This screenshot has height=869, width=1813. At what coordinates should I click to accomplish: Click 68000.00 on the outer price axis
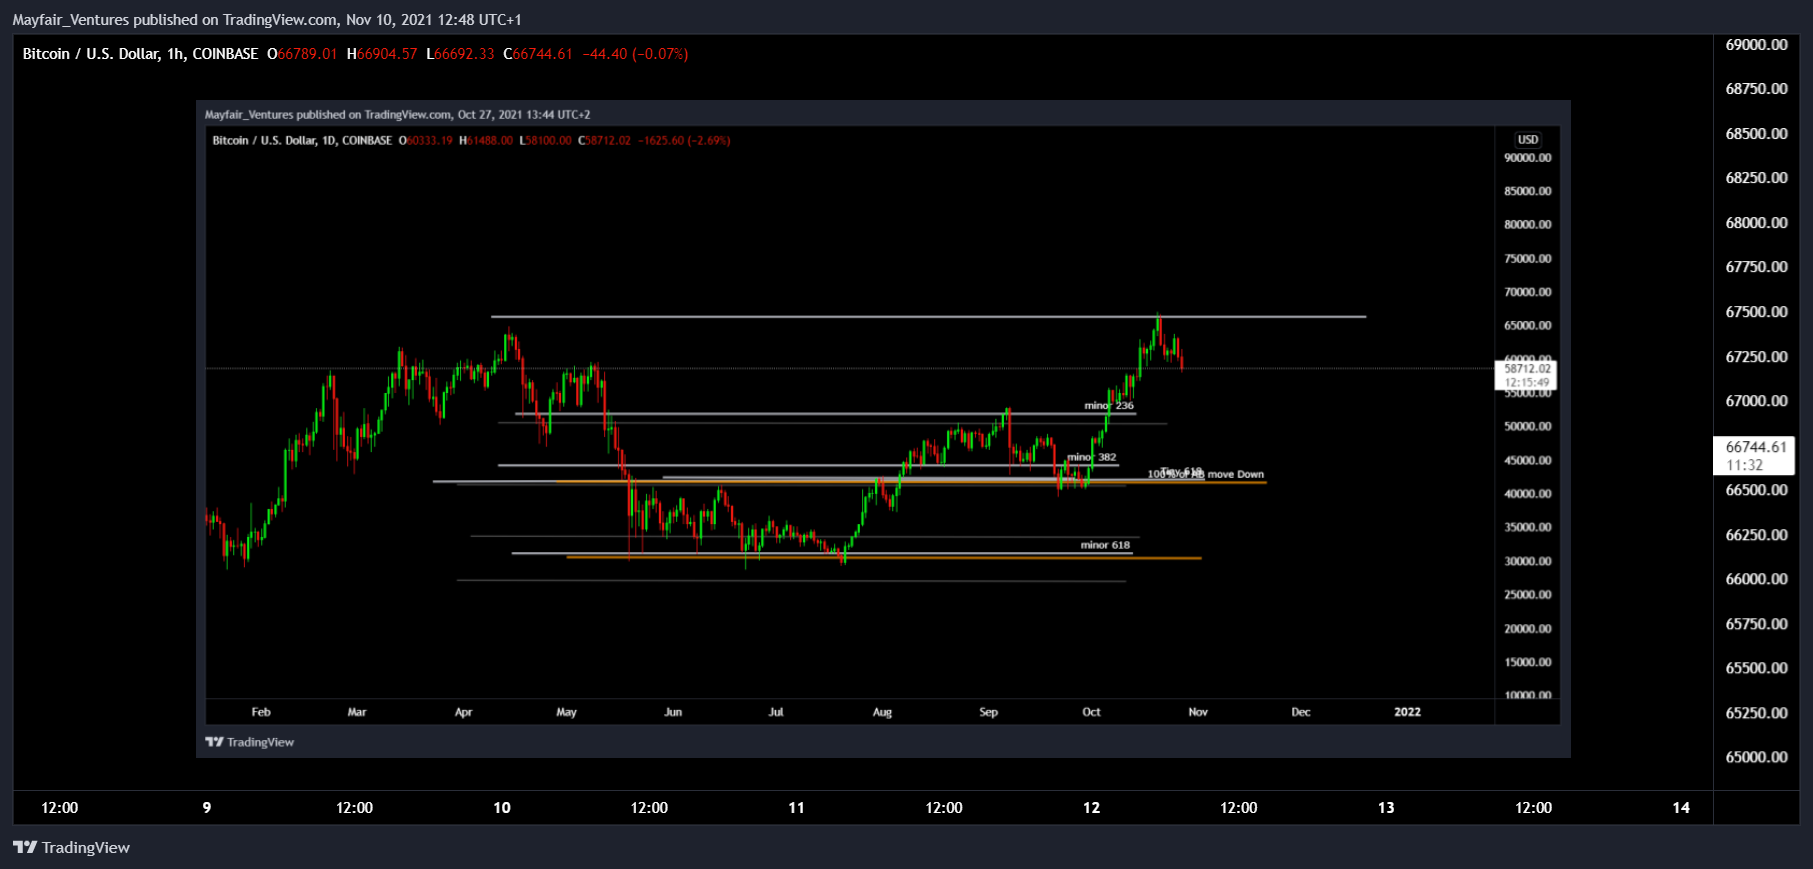[x=1756, y=222]
